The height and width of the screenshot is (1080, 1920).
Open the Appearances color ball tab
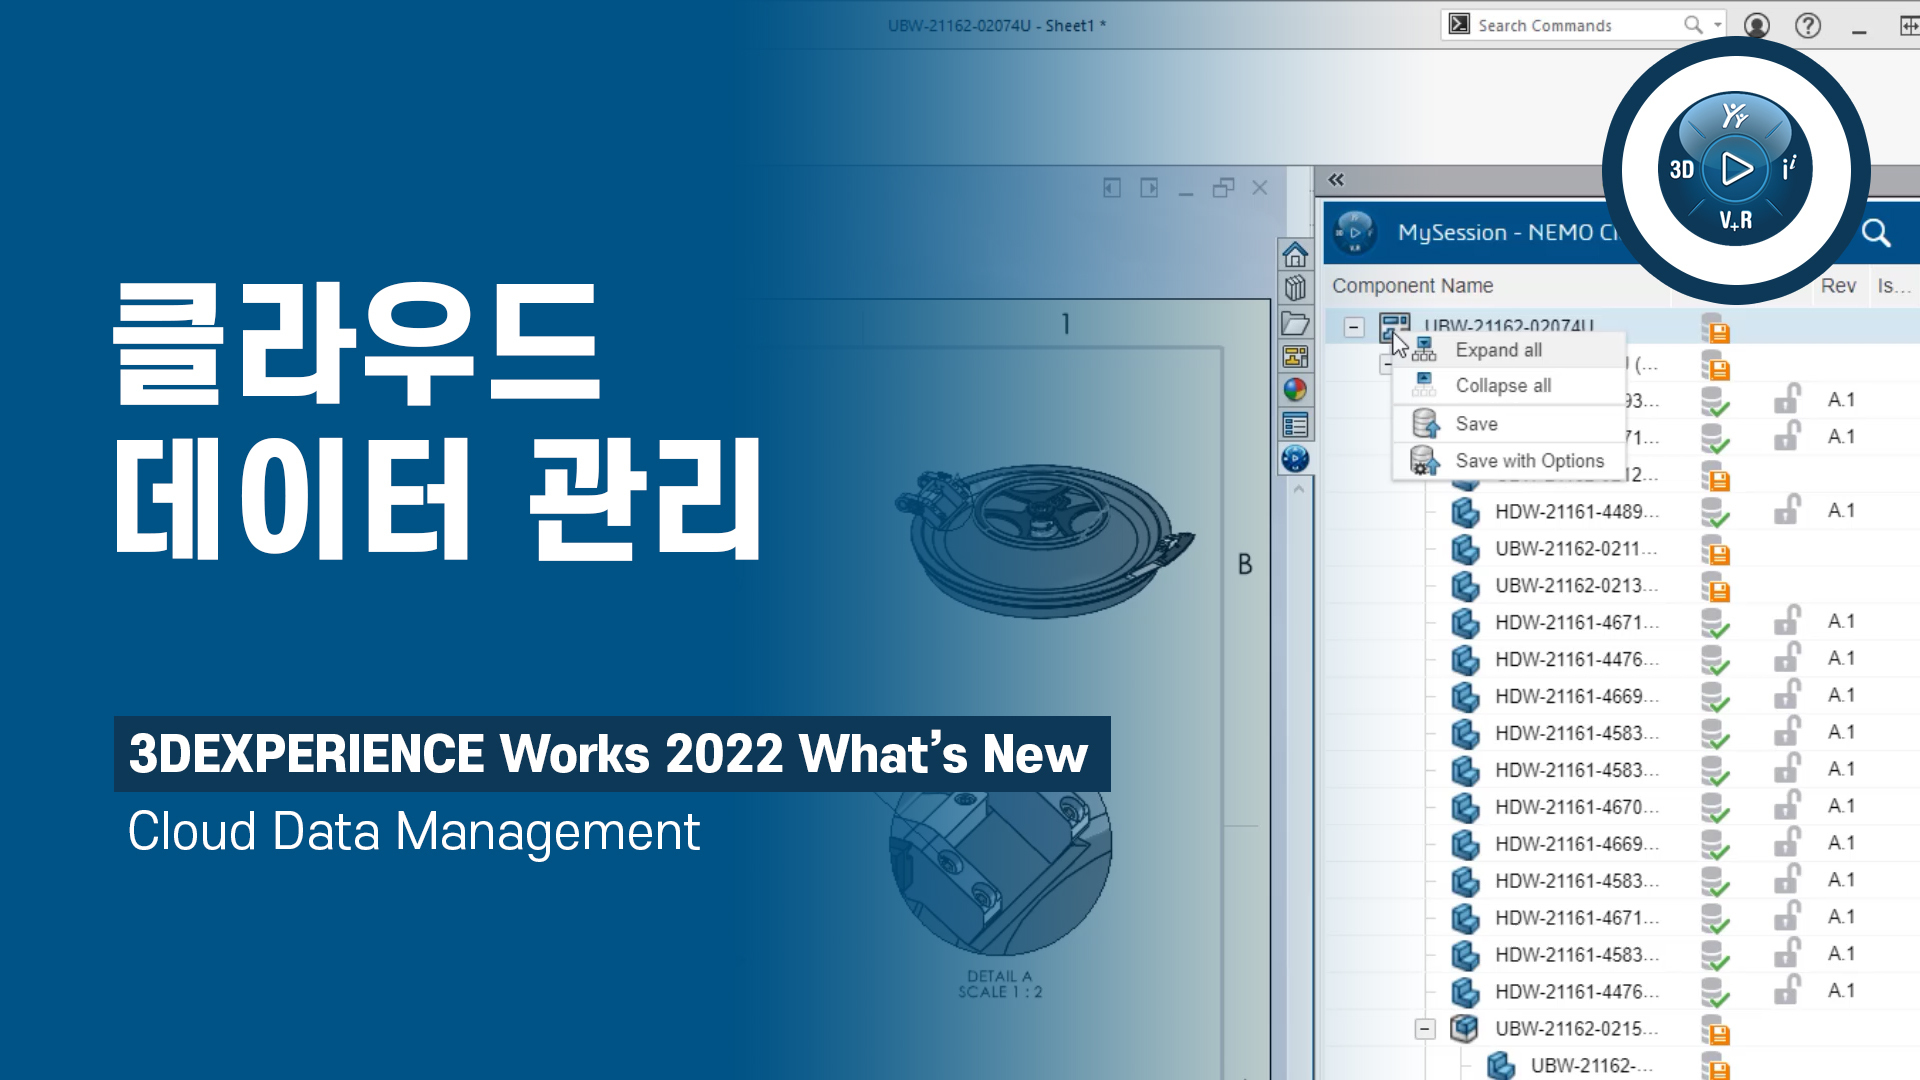[x=1295, y=390]
